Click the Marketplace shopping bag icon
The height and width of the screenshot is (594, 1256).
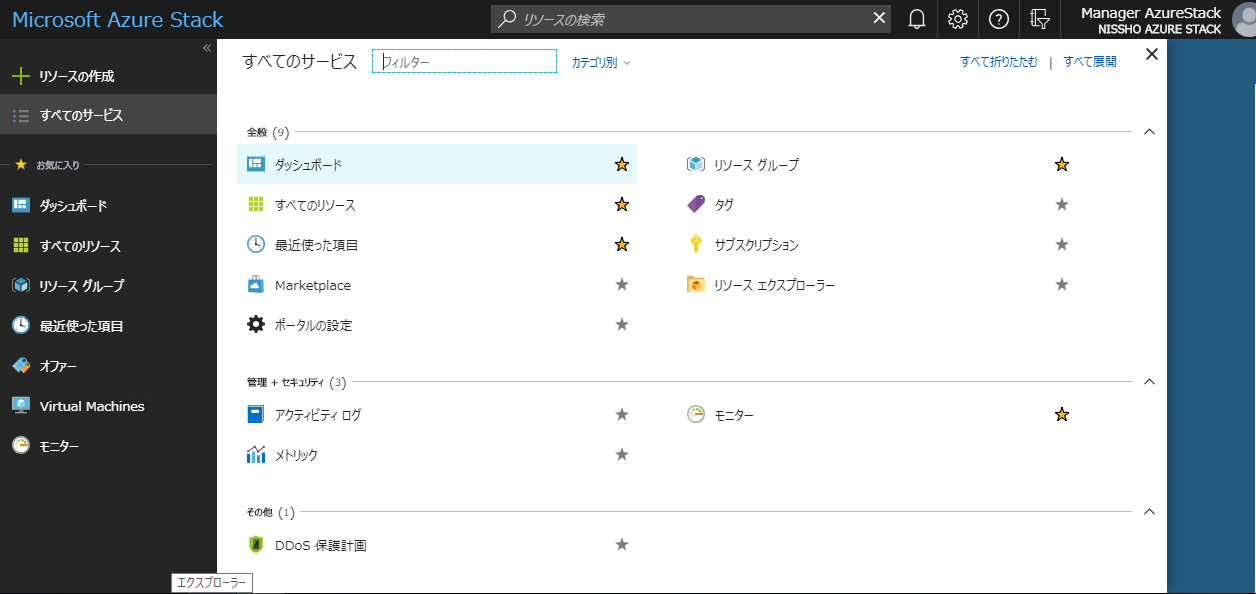[256, 285]
